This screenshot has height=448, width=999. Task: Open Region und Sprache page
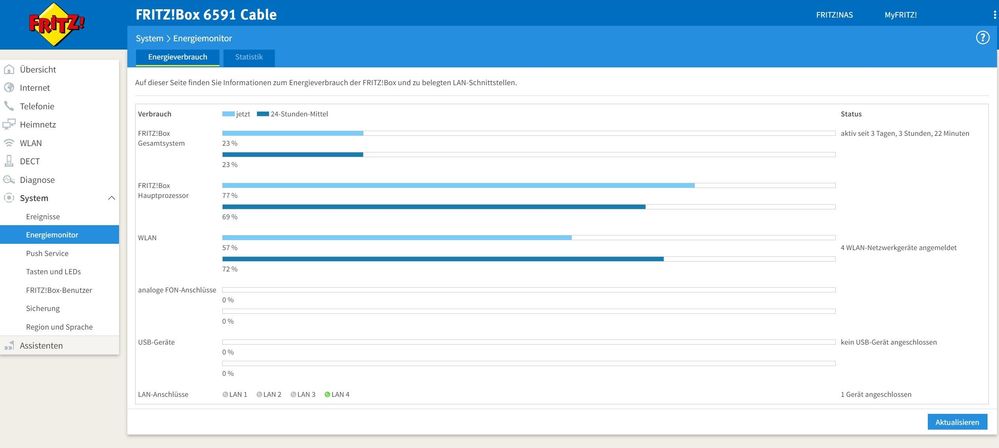pyautogui.click(x=59, y=327)
